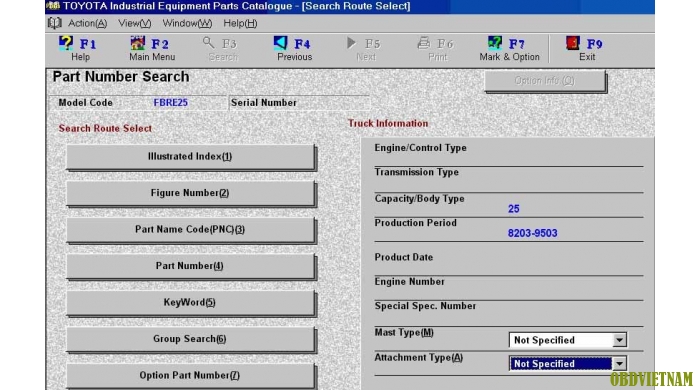Select Part Name Code(PNC)(3) button
Viewport: 700px width, 390px height.
pos(191,230)
